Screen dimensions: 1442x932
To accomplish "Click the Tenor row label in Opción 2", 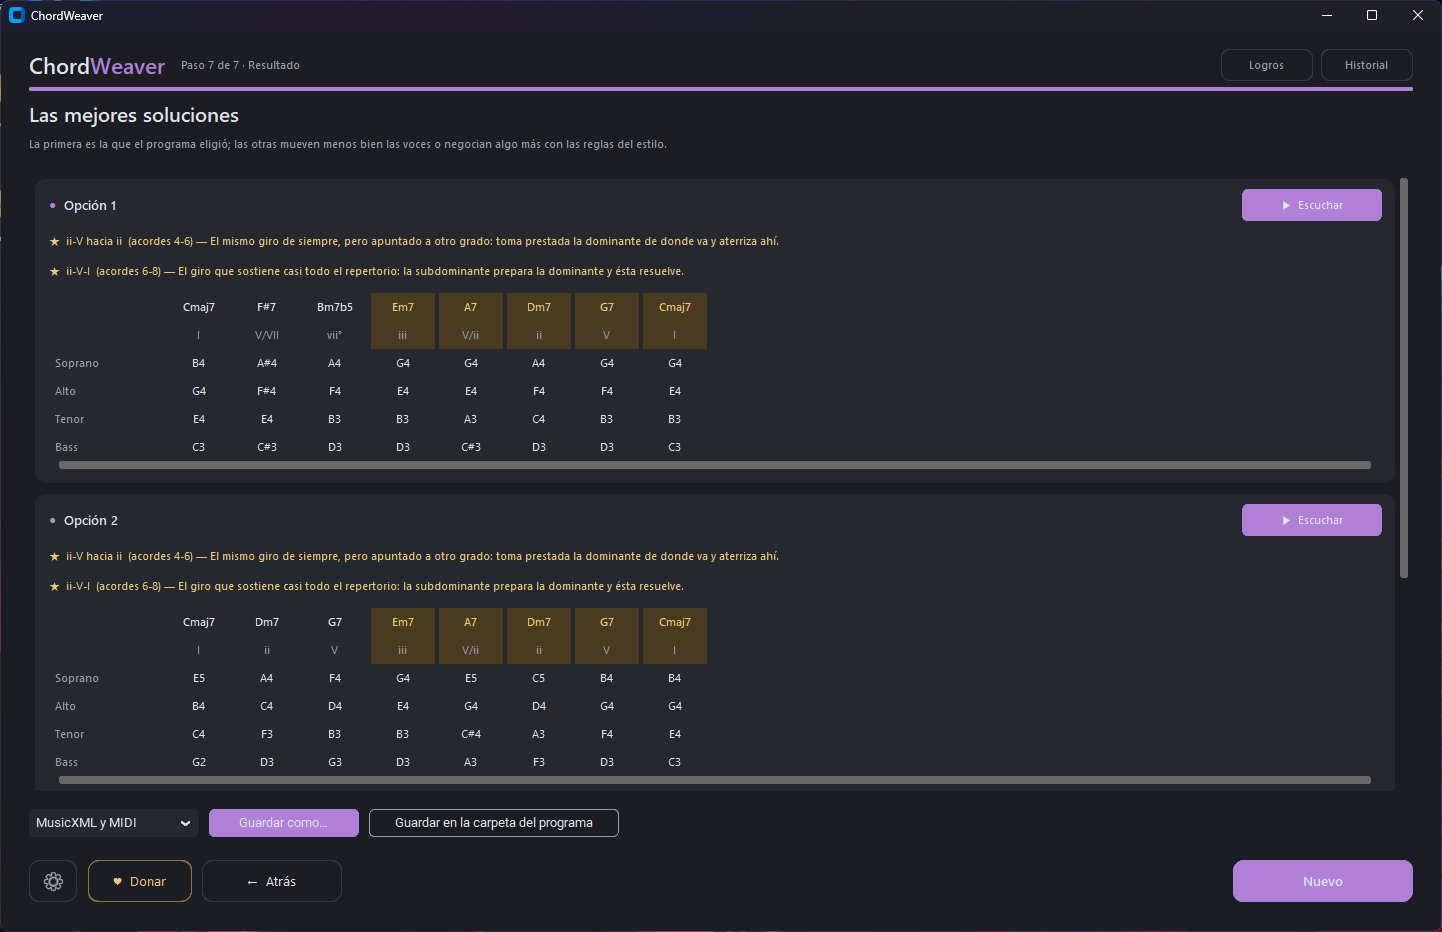I will pyautogui.click(x=69, y=734).
